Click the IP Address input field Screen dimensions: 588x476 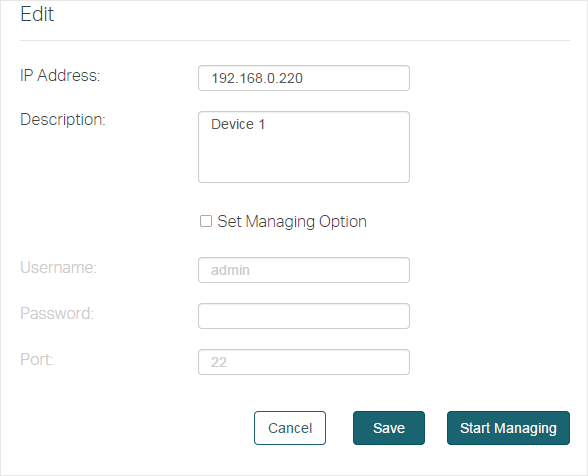point(304,78)
